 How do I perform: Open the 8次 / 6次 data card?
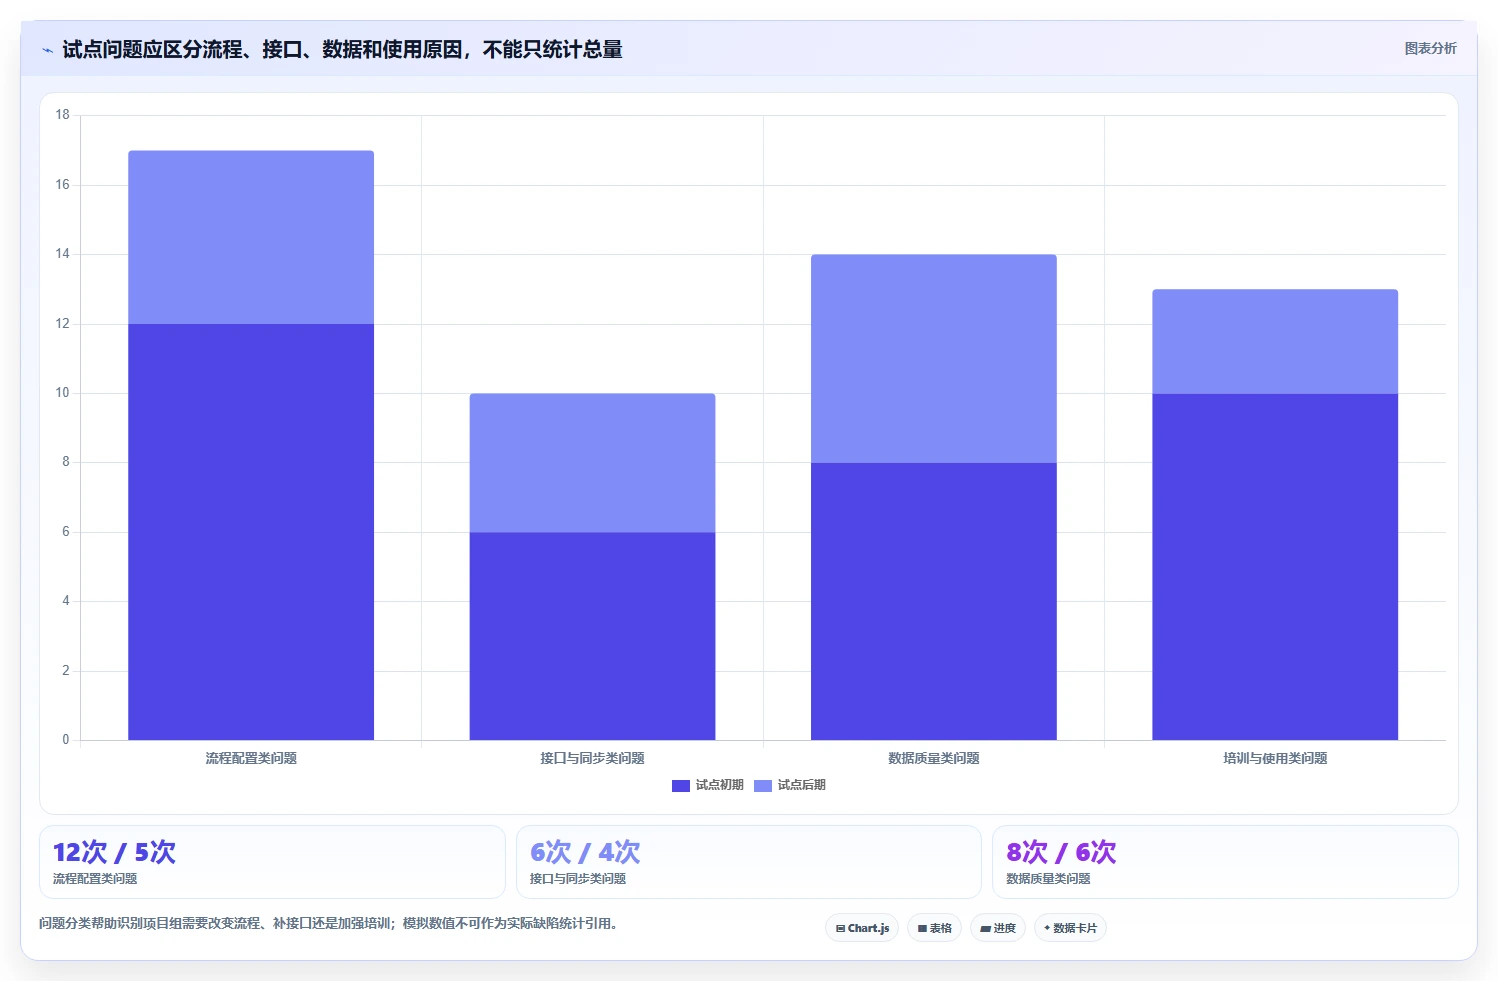(x=1225, y=862)
